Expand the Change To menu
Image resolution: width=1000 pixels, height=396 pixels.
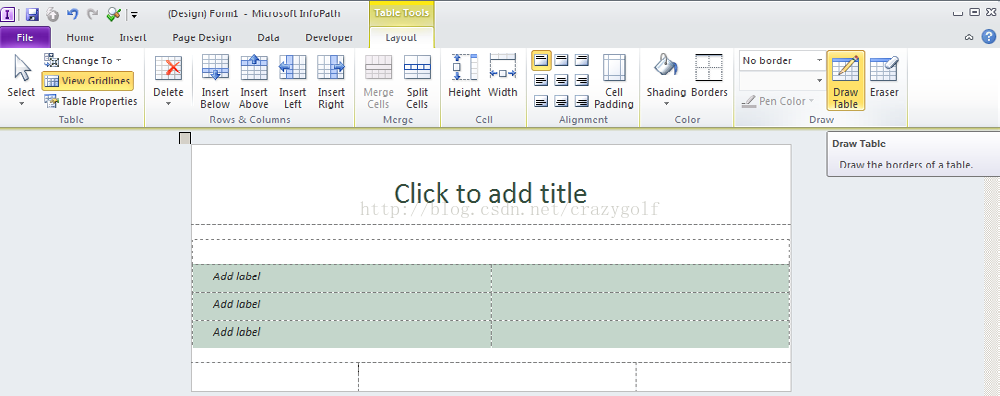click(x=83, y=61)
